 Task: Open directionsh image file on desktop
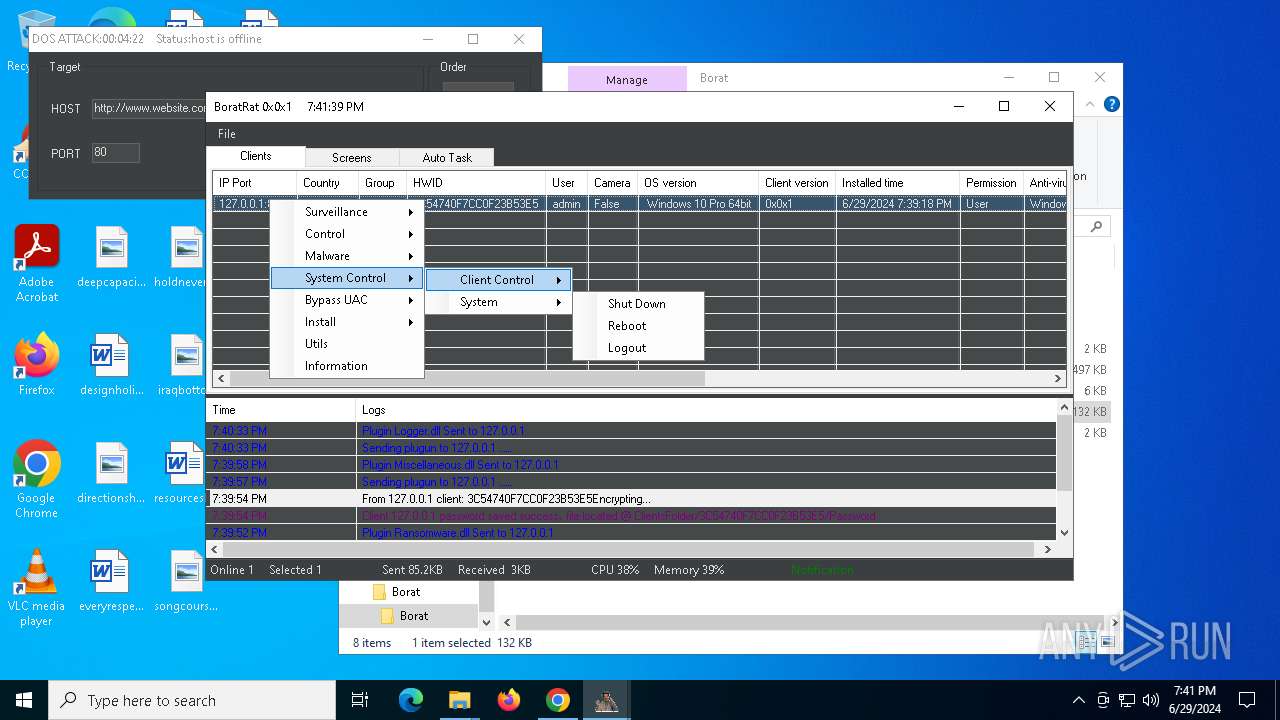point(111,473)
